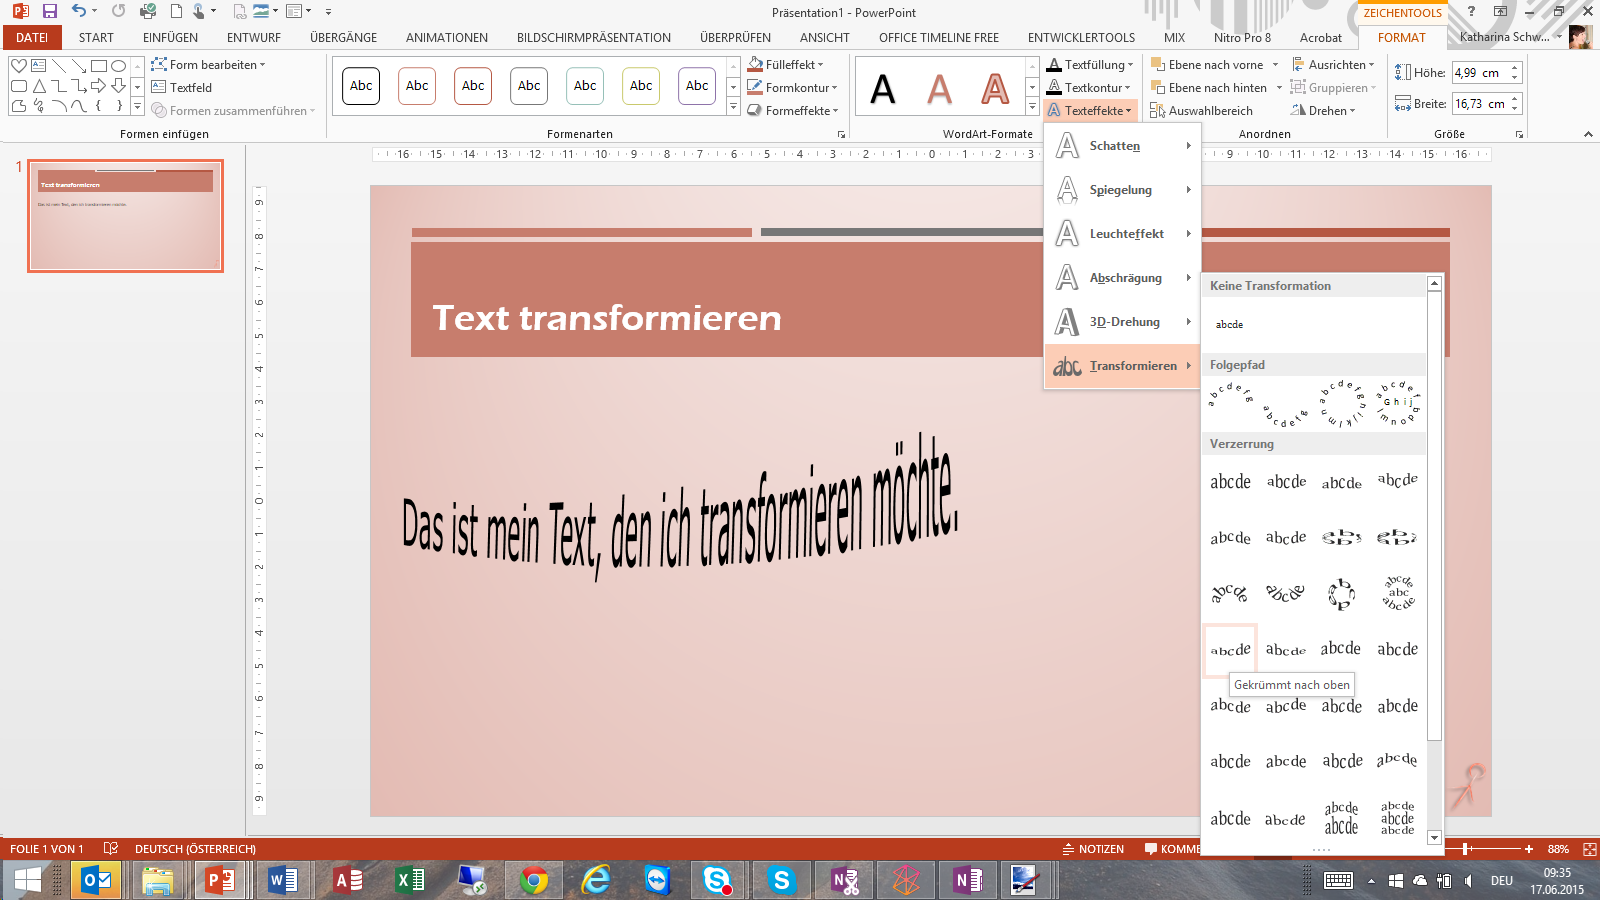Image resolution: width=1600 pixels, height=900 pixels.
Task: Click the Undo arrow icon
Action: point(78,12)
